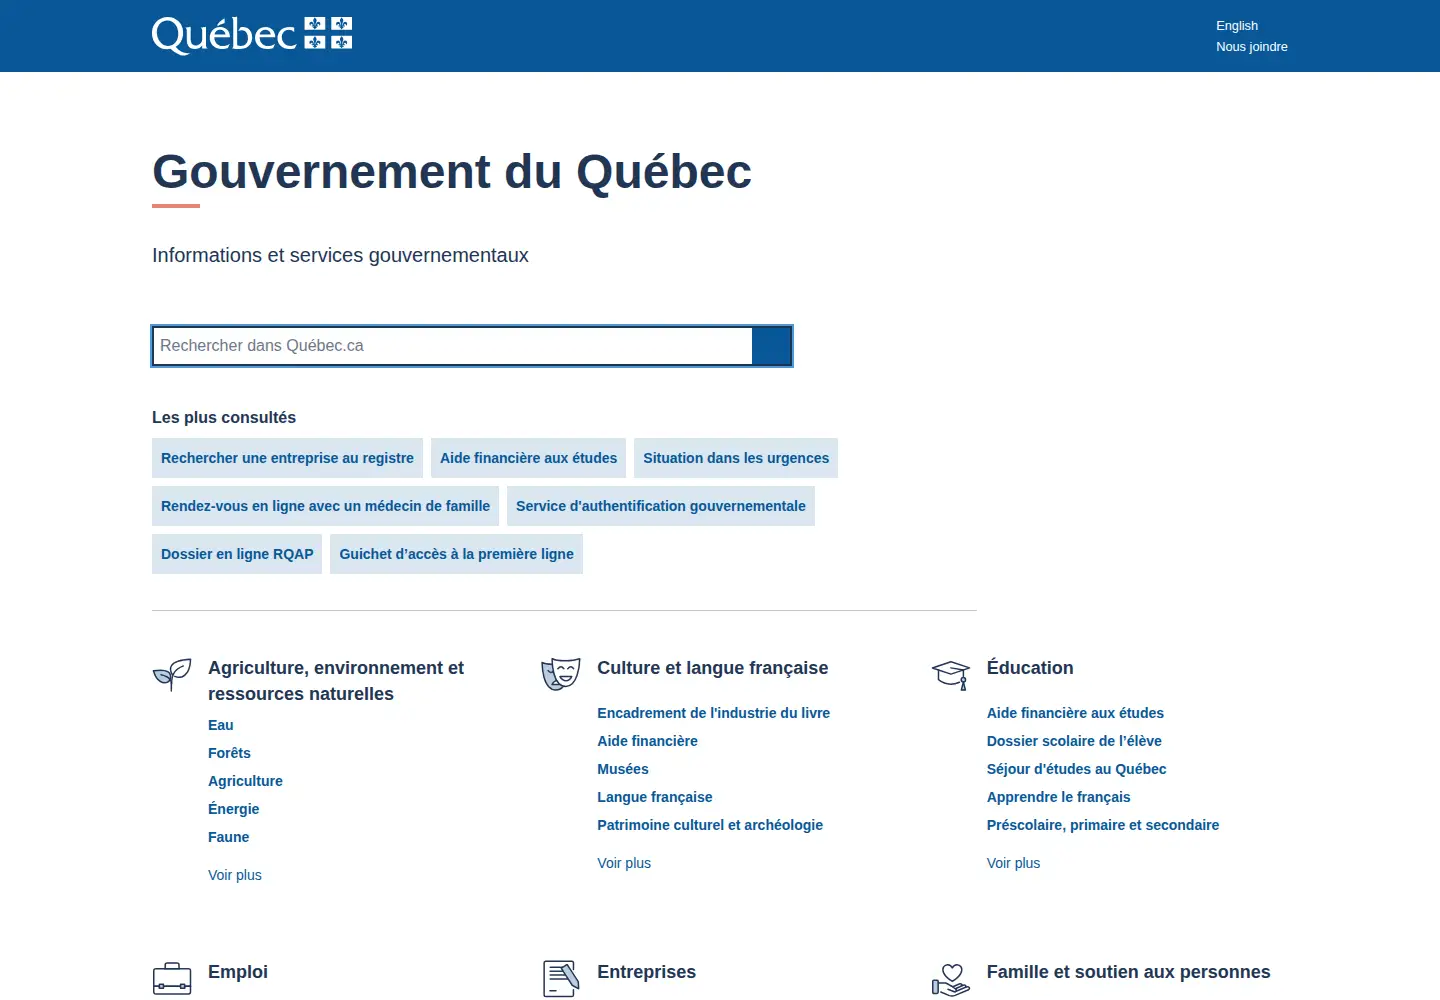This screenshot has height=1000, width=1440.
Task: Open Guichet d'accès à la première ligne
Action: [x=456, y=554]
